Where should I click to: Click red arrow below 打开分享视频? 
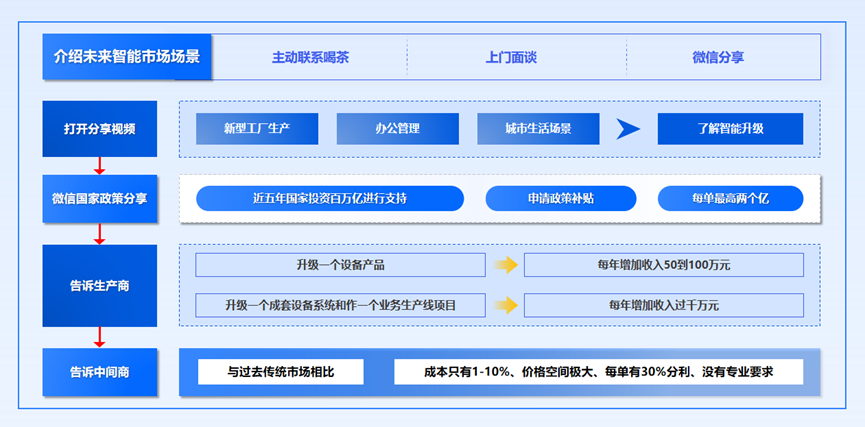[99, 165]
